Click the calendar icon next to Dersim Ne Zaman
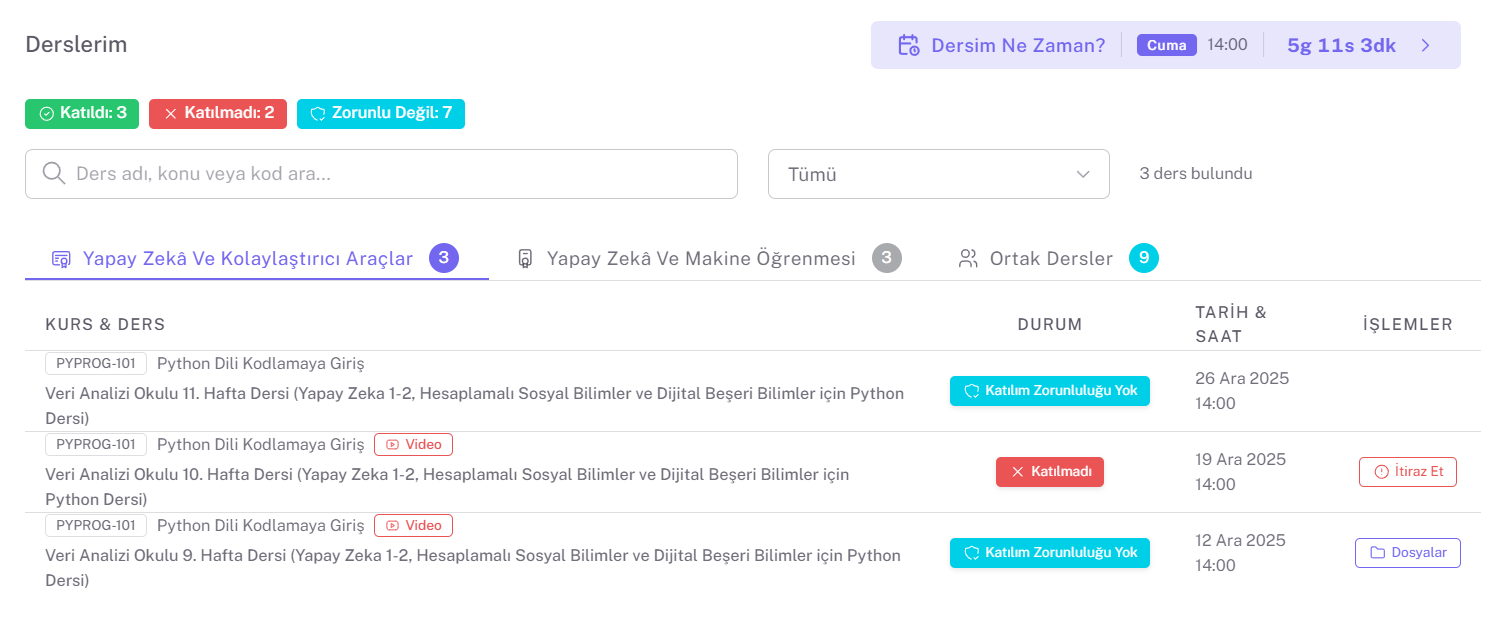1502x617 pixels. click(909, 44)
